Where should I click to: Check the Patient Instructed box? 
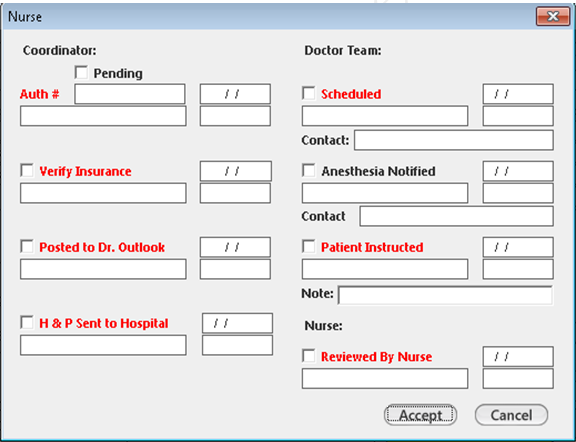click(x=309, y=247)
